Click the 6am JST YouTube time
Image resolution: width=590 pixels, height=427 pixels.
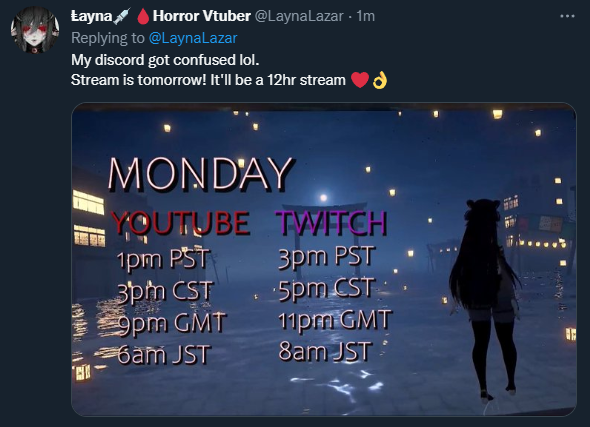pyautogui.click(x=163, y=354)
